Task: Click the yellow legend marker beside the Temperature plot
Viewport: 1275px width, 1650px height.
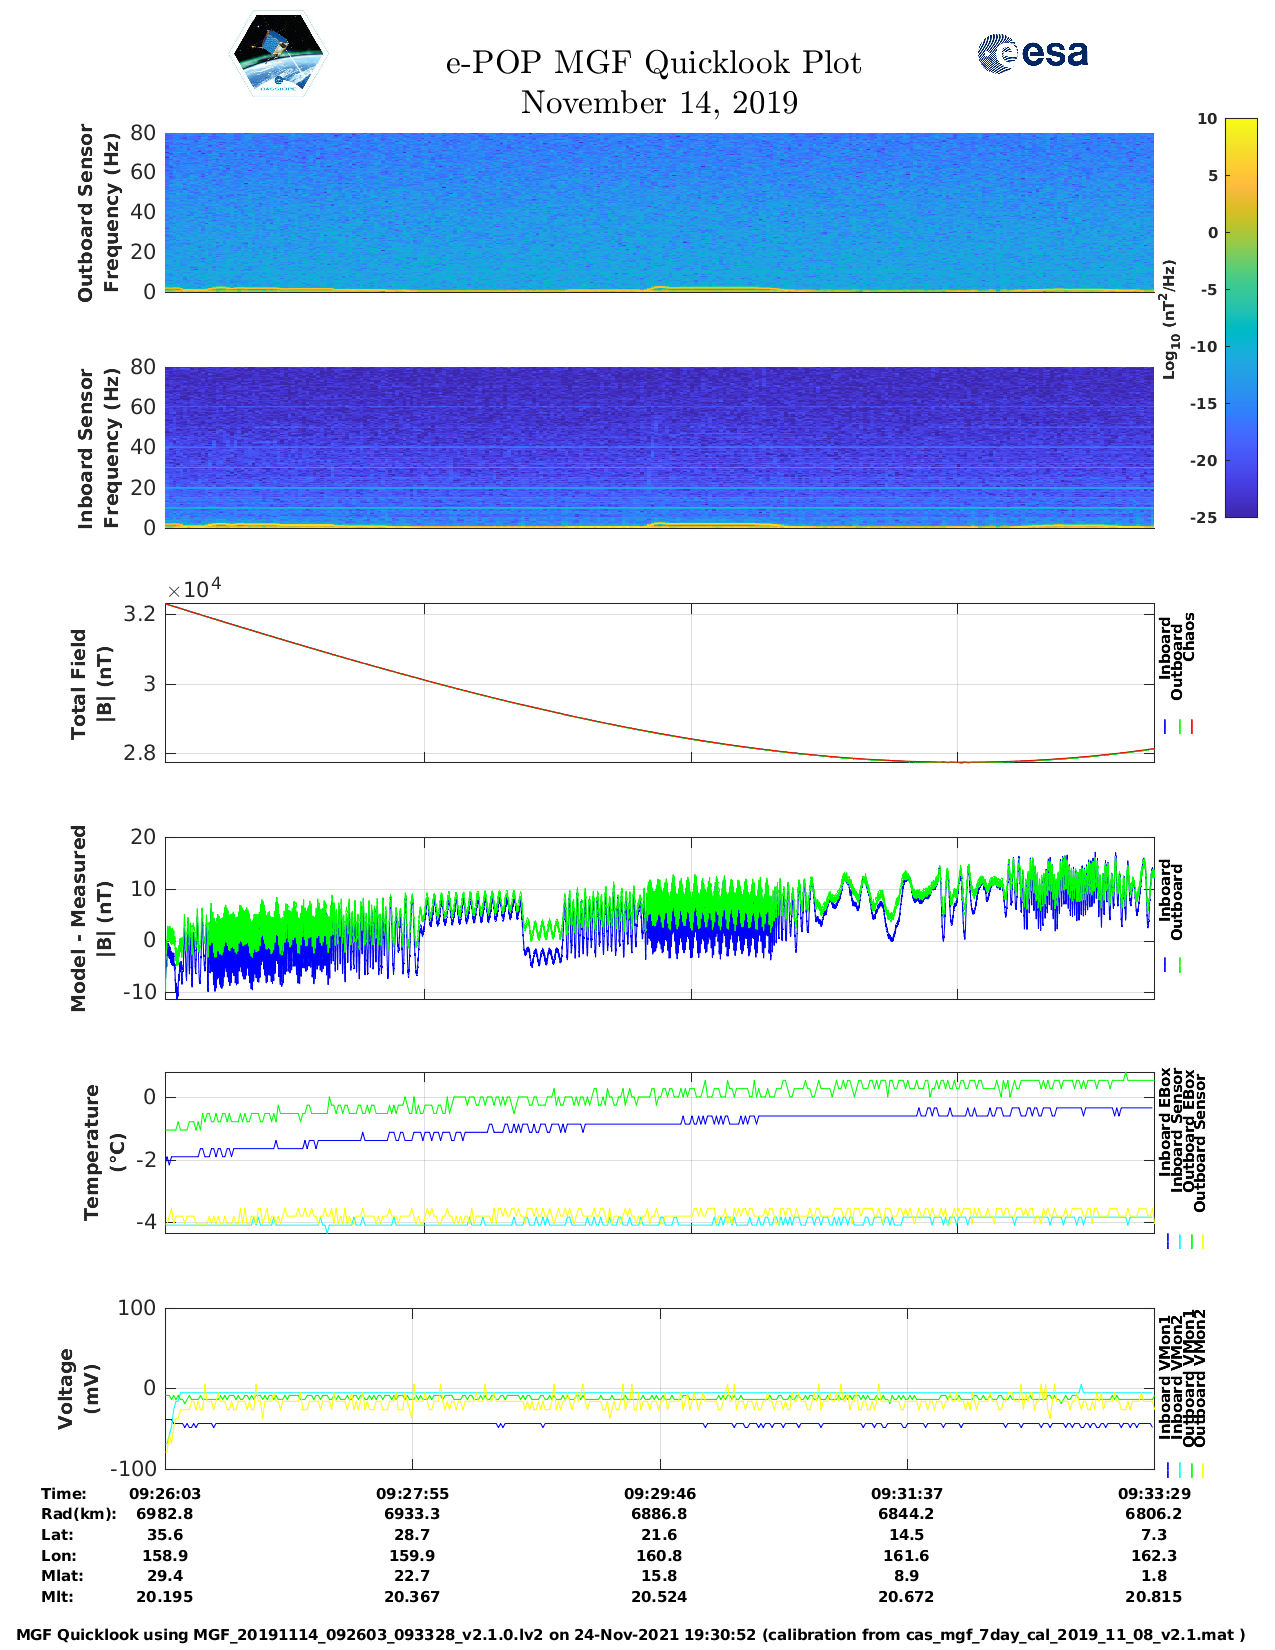Action: [1202, 1241]
